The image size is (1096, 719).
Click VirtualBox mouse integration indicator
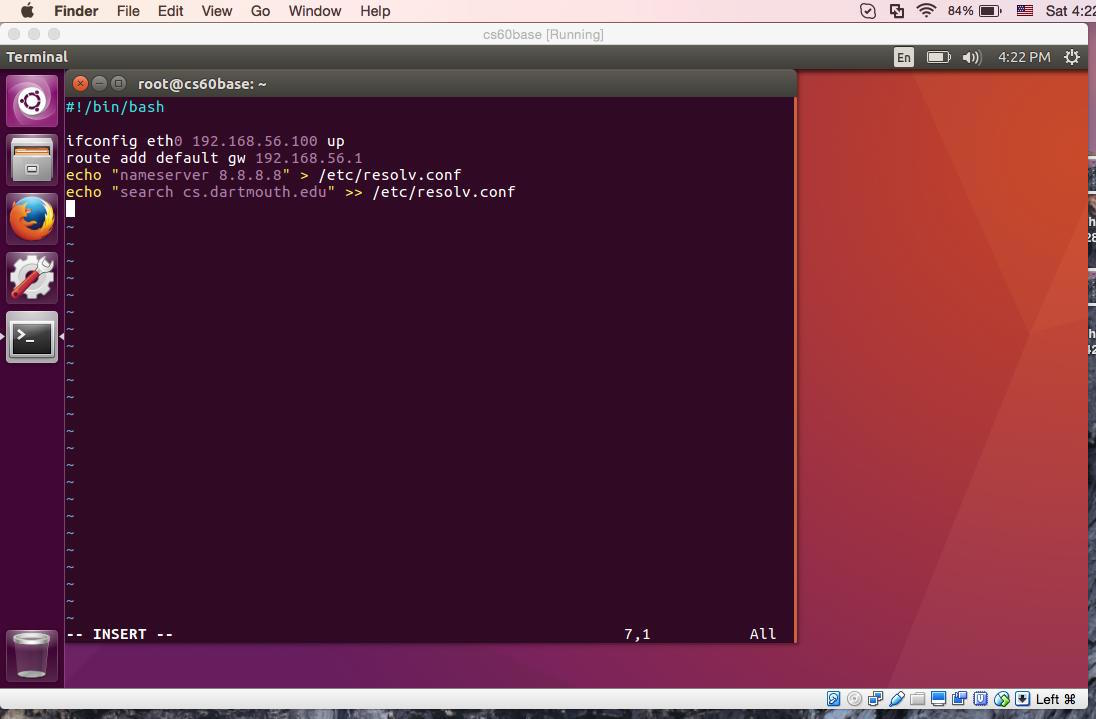click(1002, 699)
